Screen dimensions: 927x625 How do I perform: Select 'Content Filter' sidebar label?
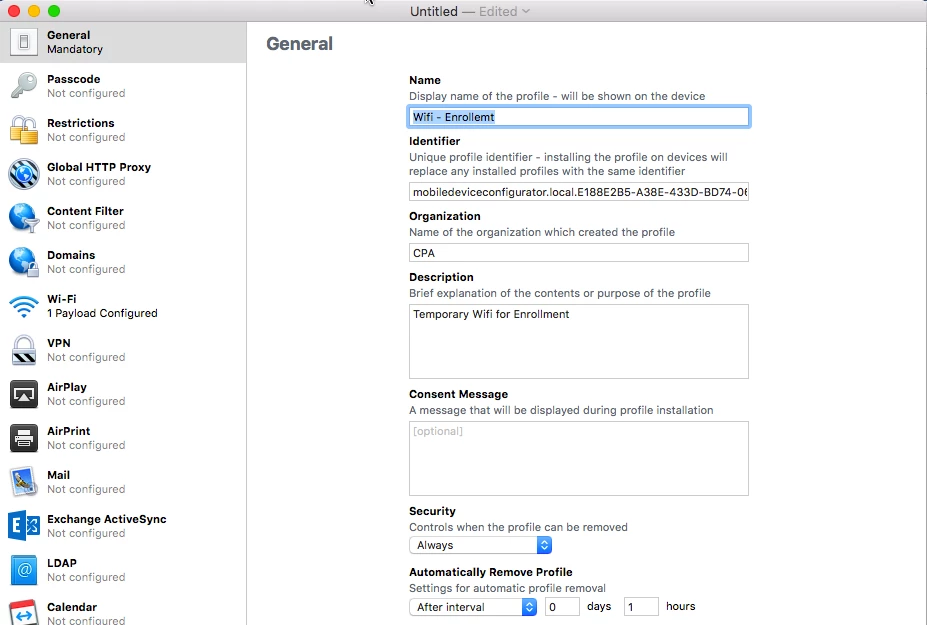(x=85, y=211)
